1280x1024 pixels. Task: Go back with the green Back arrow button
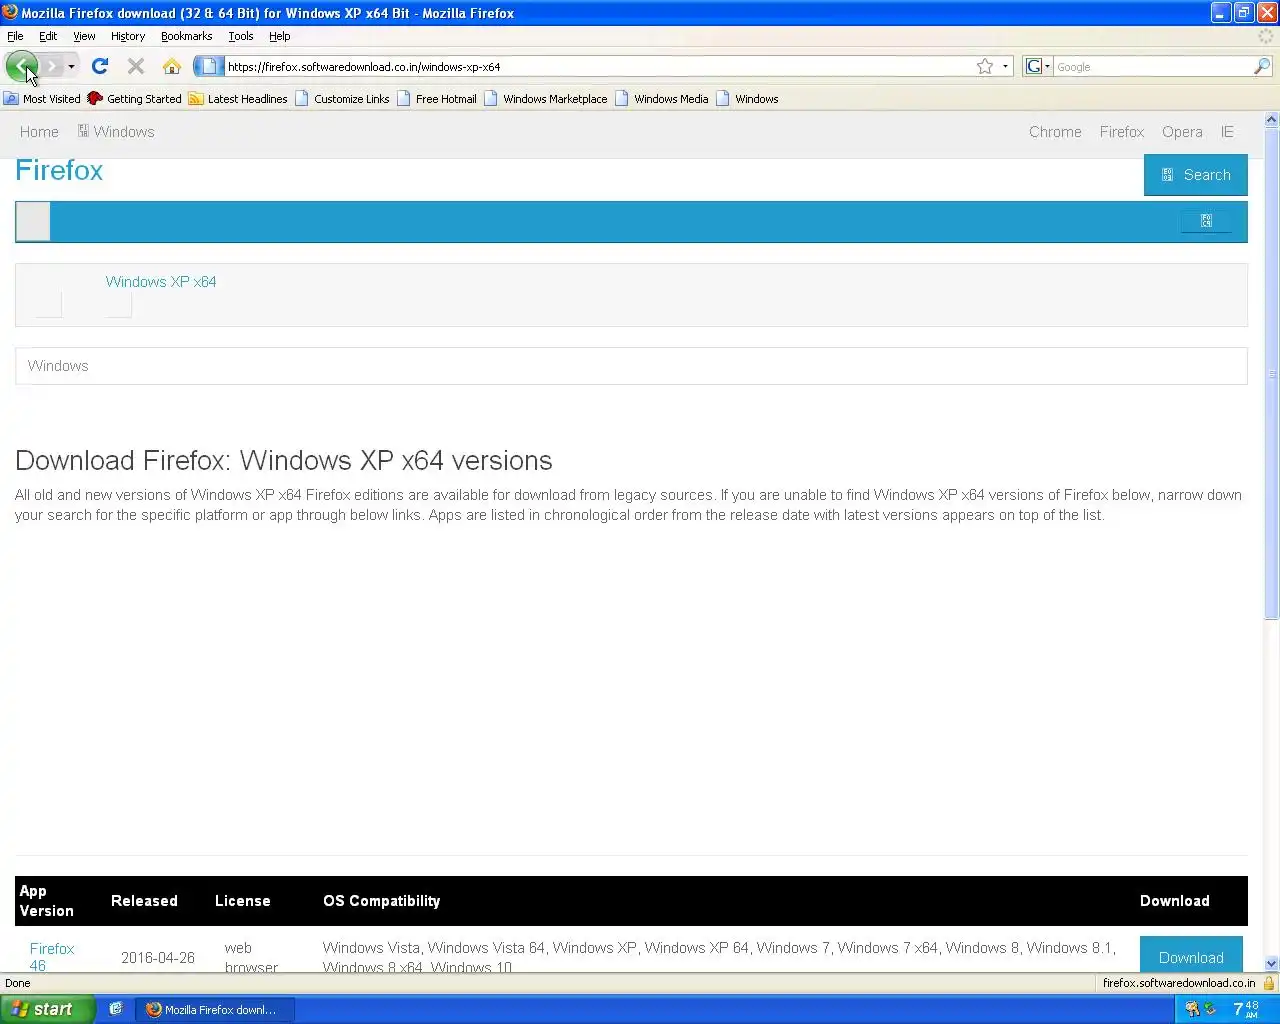21,66
